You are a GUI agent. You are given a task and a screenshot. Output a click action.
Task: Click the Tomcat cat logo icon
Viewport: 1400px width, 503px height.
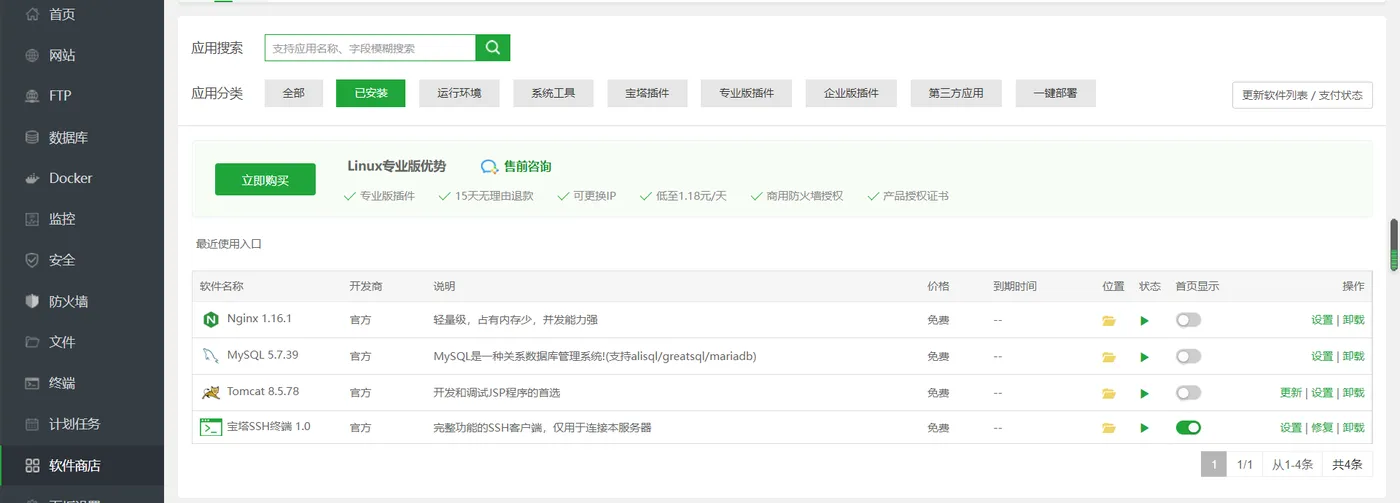[x=210, y=392]
